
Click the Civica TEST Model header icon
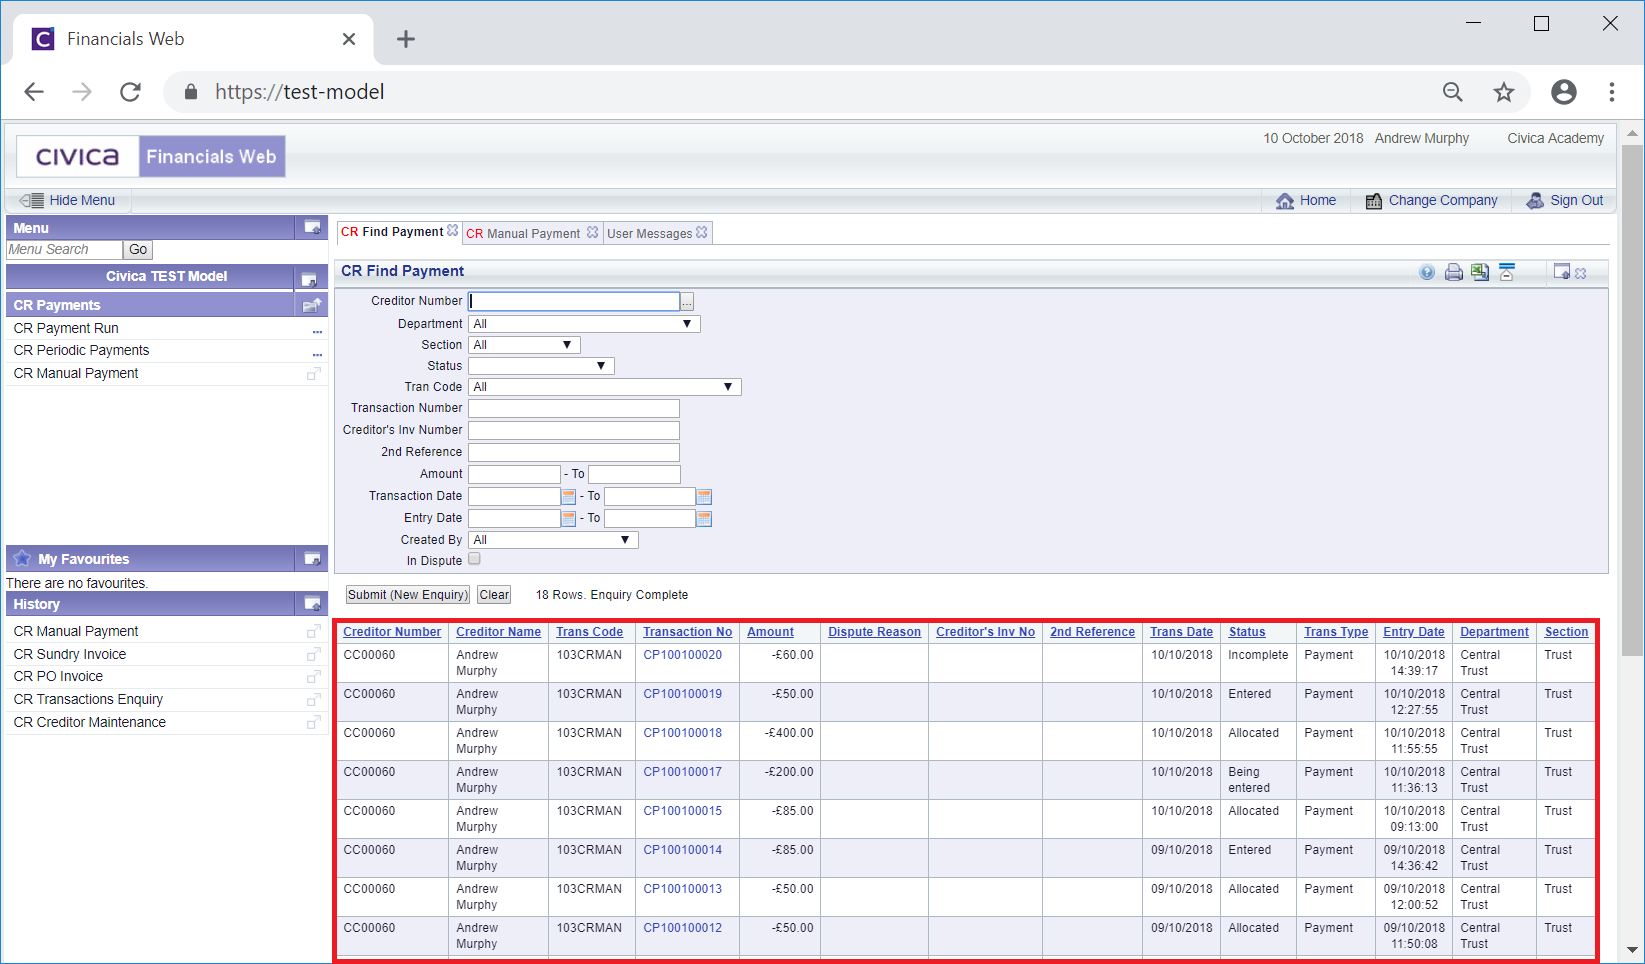click(309, 279)
